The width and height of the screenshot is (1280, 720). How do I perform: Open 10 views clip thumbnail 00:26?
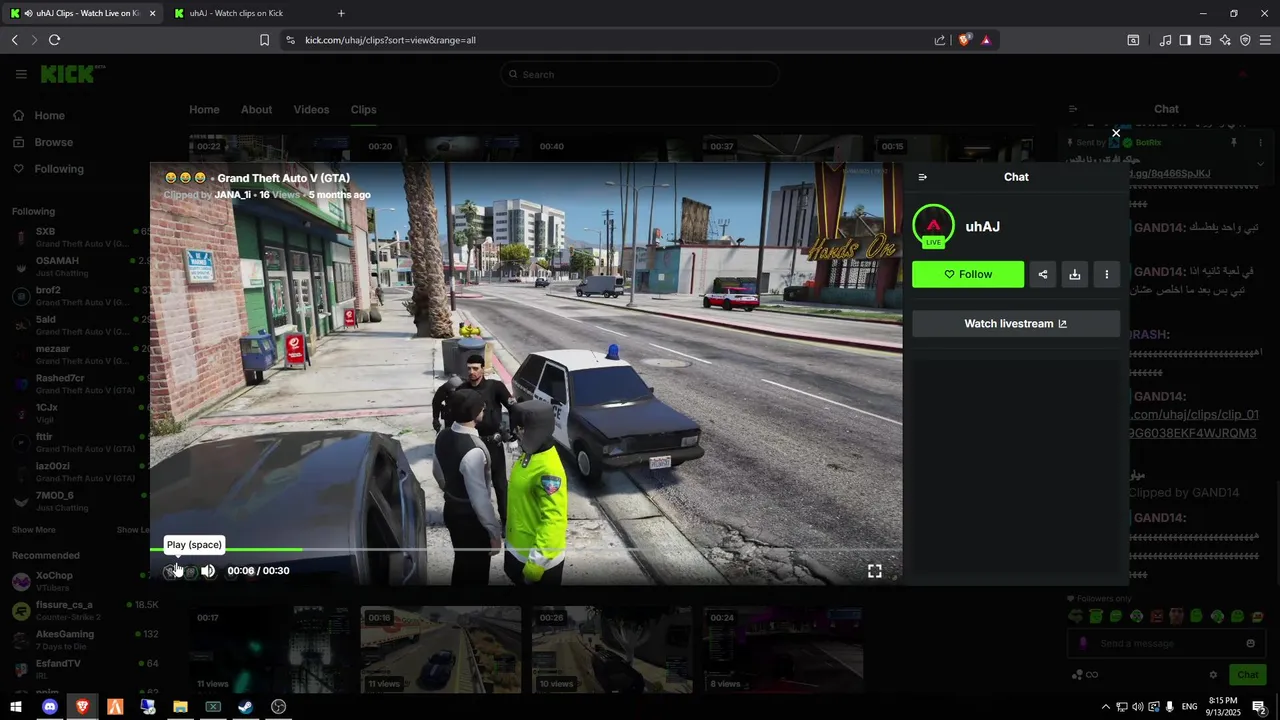click(x=612, y=650)
